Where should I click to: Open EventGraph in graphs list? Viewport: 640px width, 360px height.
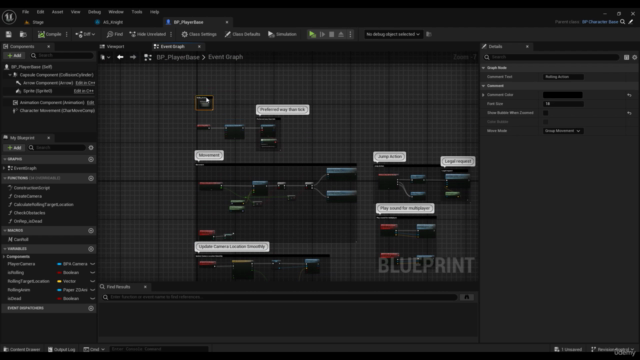(x=25, y=168)
